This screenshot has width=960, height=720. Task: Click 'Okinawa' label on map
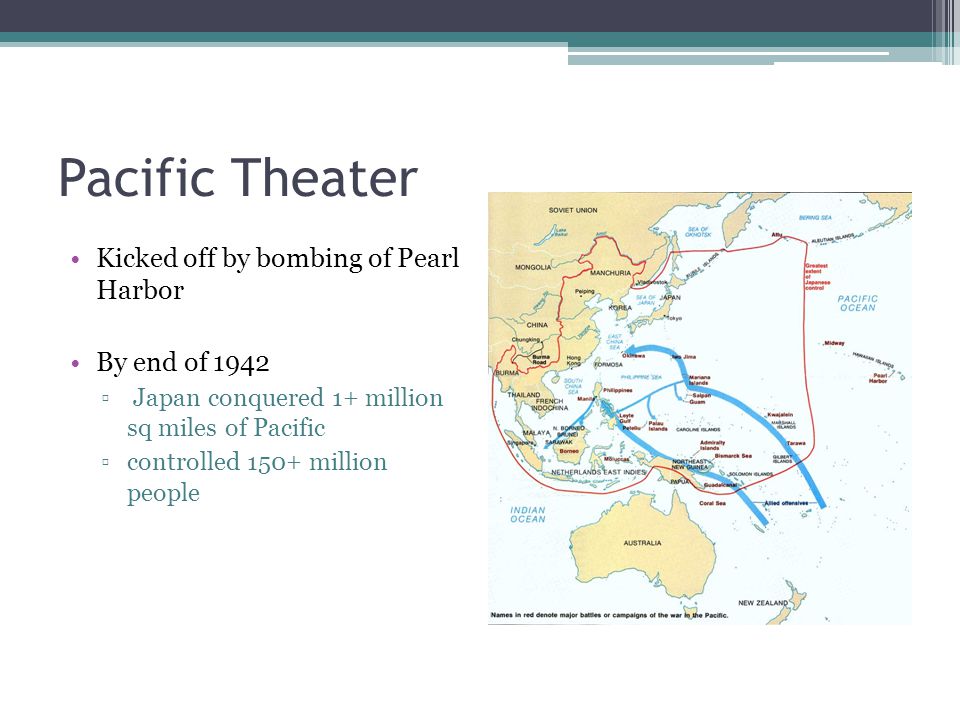click(x=634, y=356)
